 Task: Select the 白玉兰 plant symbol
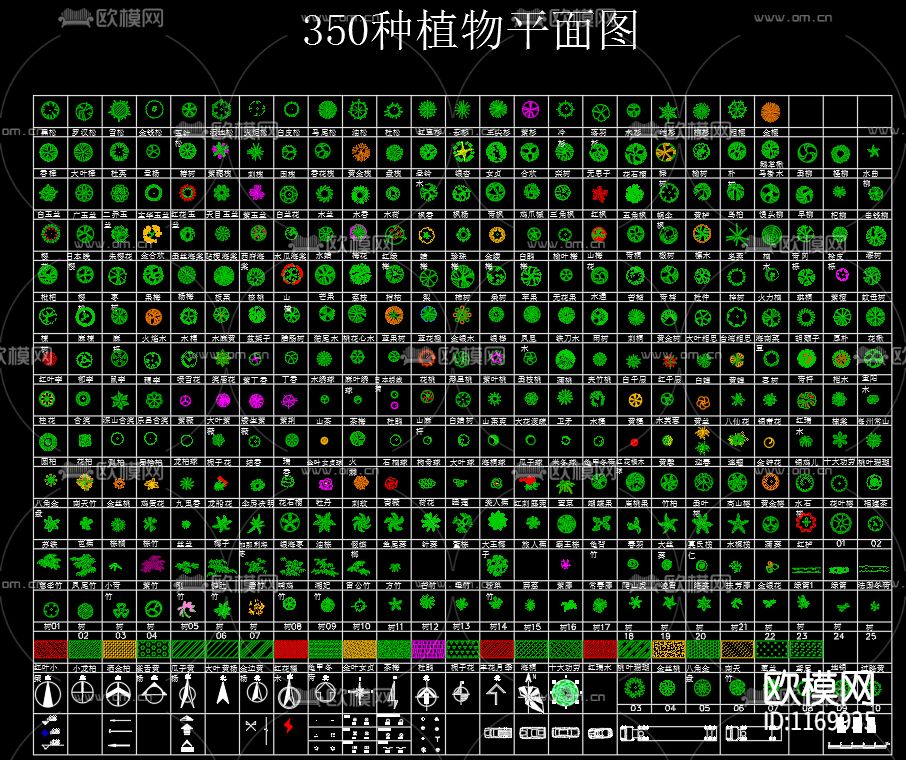(49, 193)
